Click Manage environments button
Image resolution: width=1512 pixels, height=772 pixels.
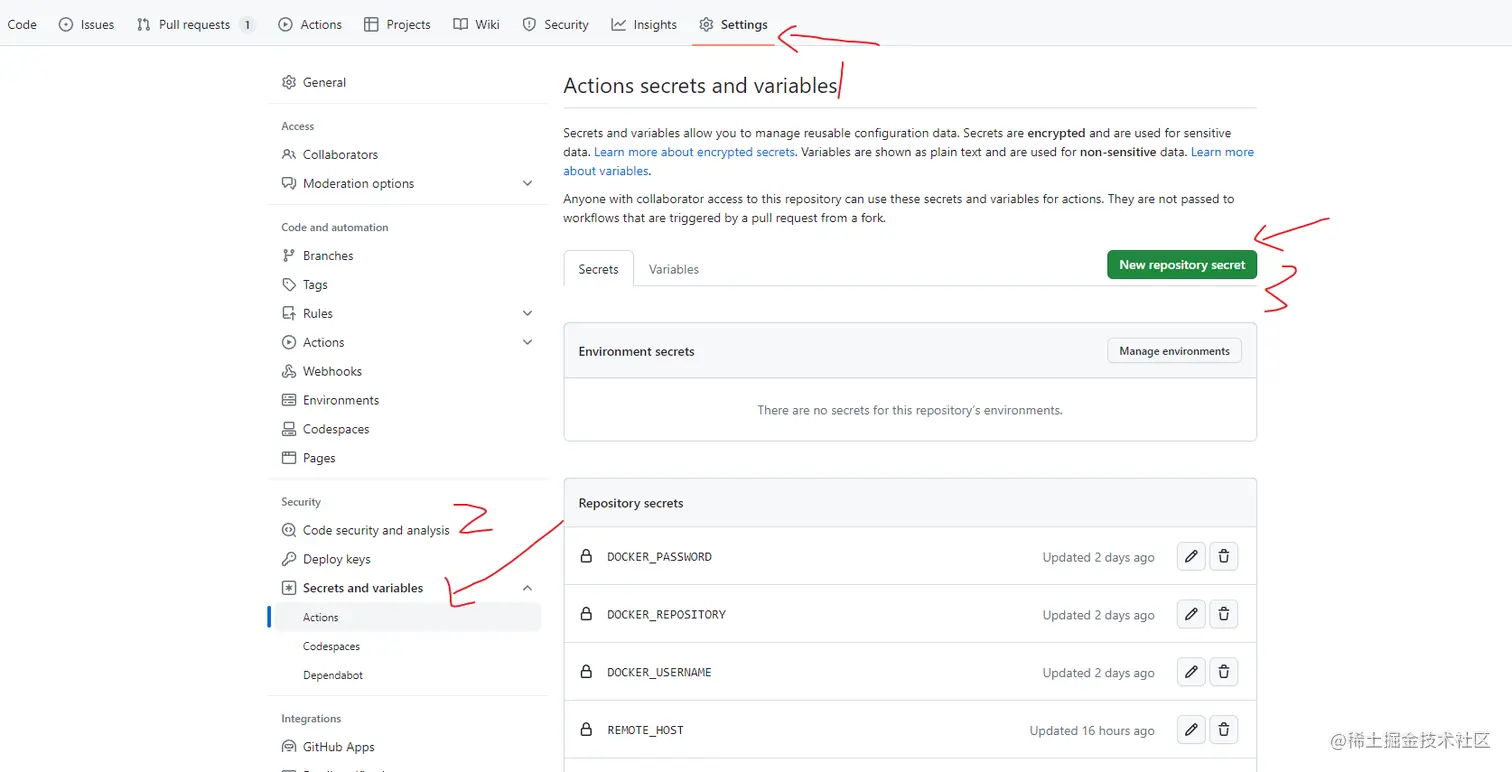1174,351
